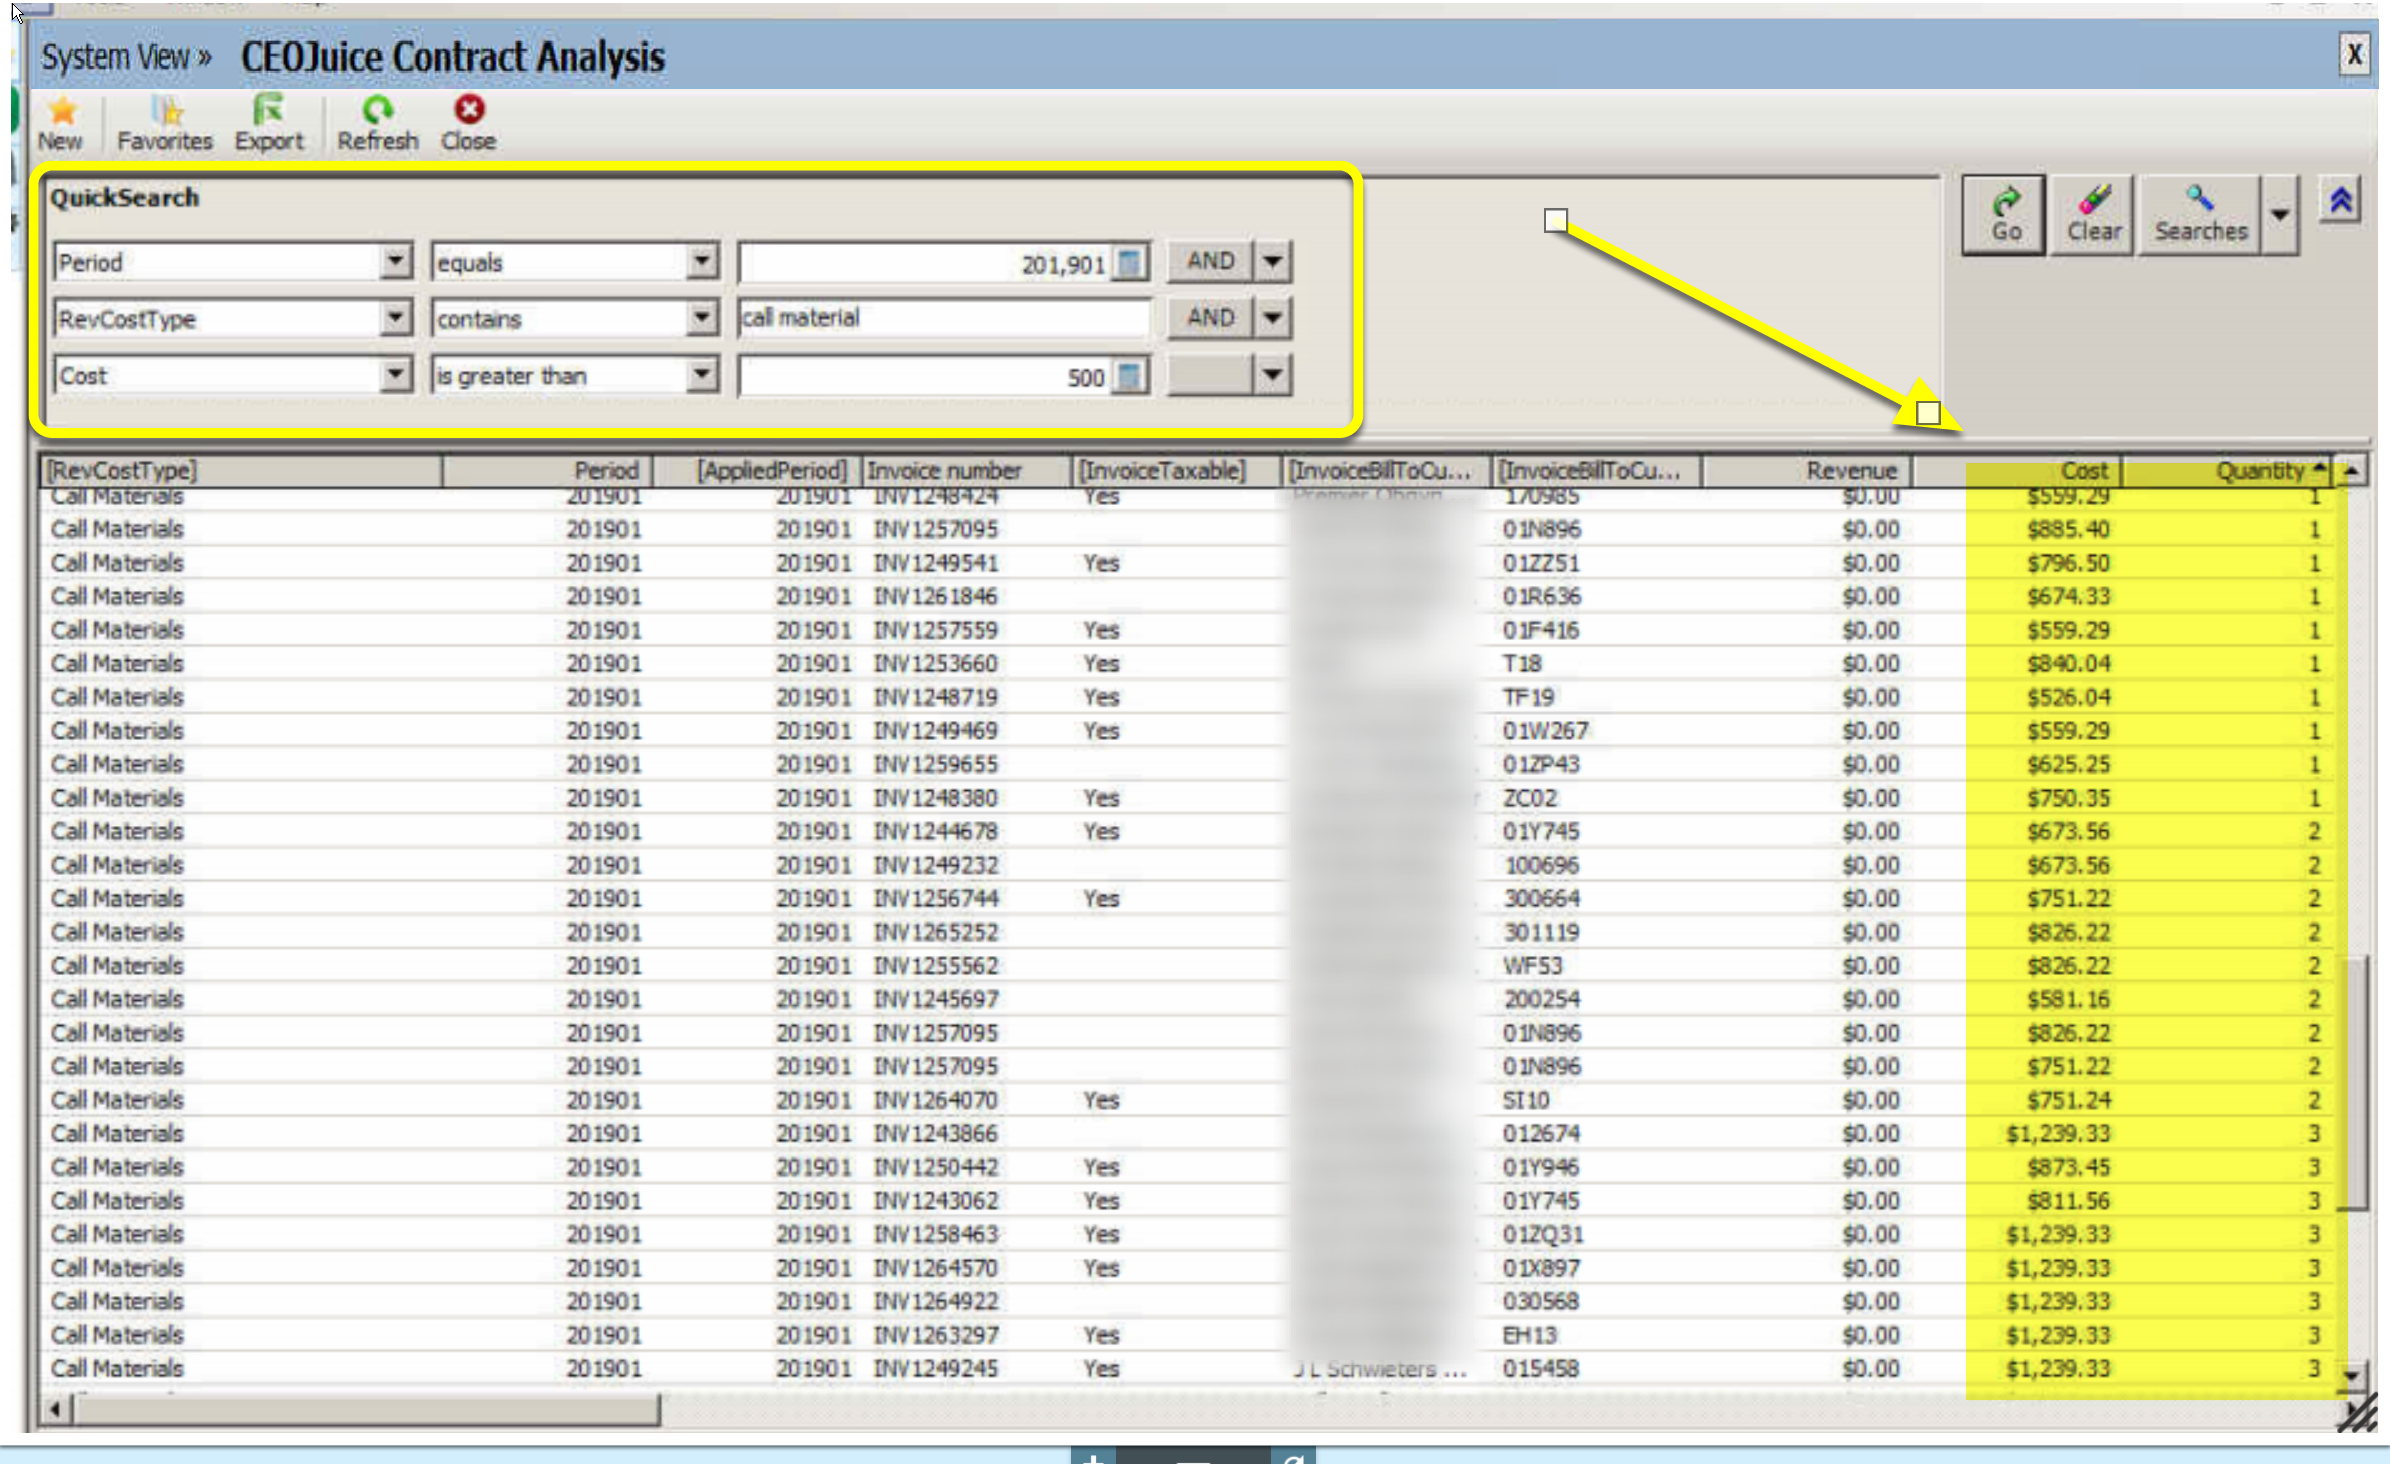Open the 'is greater than' operator dropdown
This screenshot has height=1464, width=2390.
pyautogui.click(x=702, y=375)
